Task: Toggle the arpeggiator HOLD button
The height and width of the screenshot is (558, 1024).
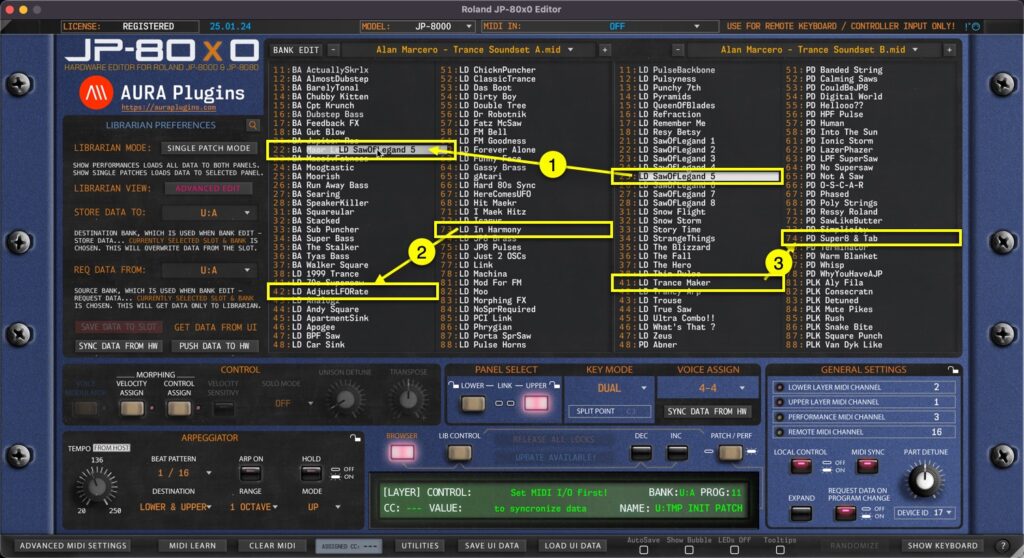Action: (311, 472)
